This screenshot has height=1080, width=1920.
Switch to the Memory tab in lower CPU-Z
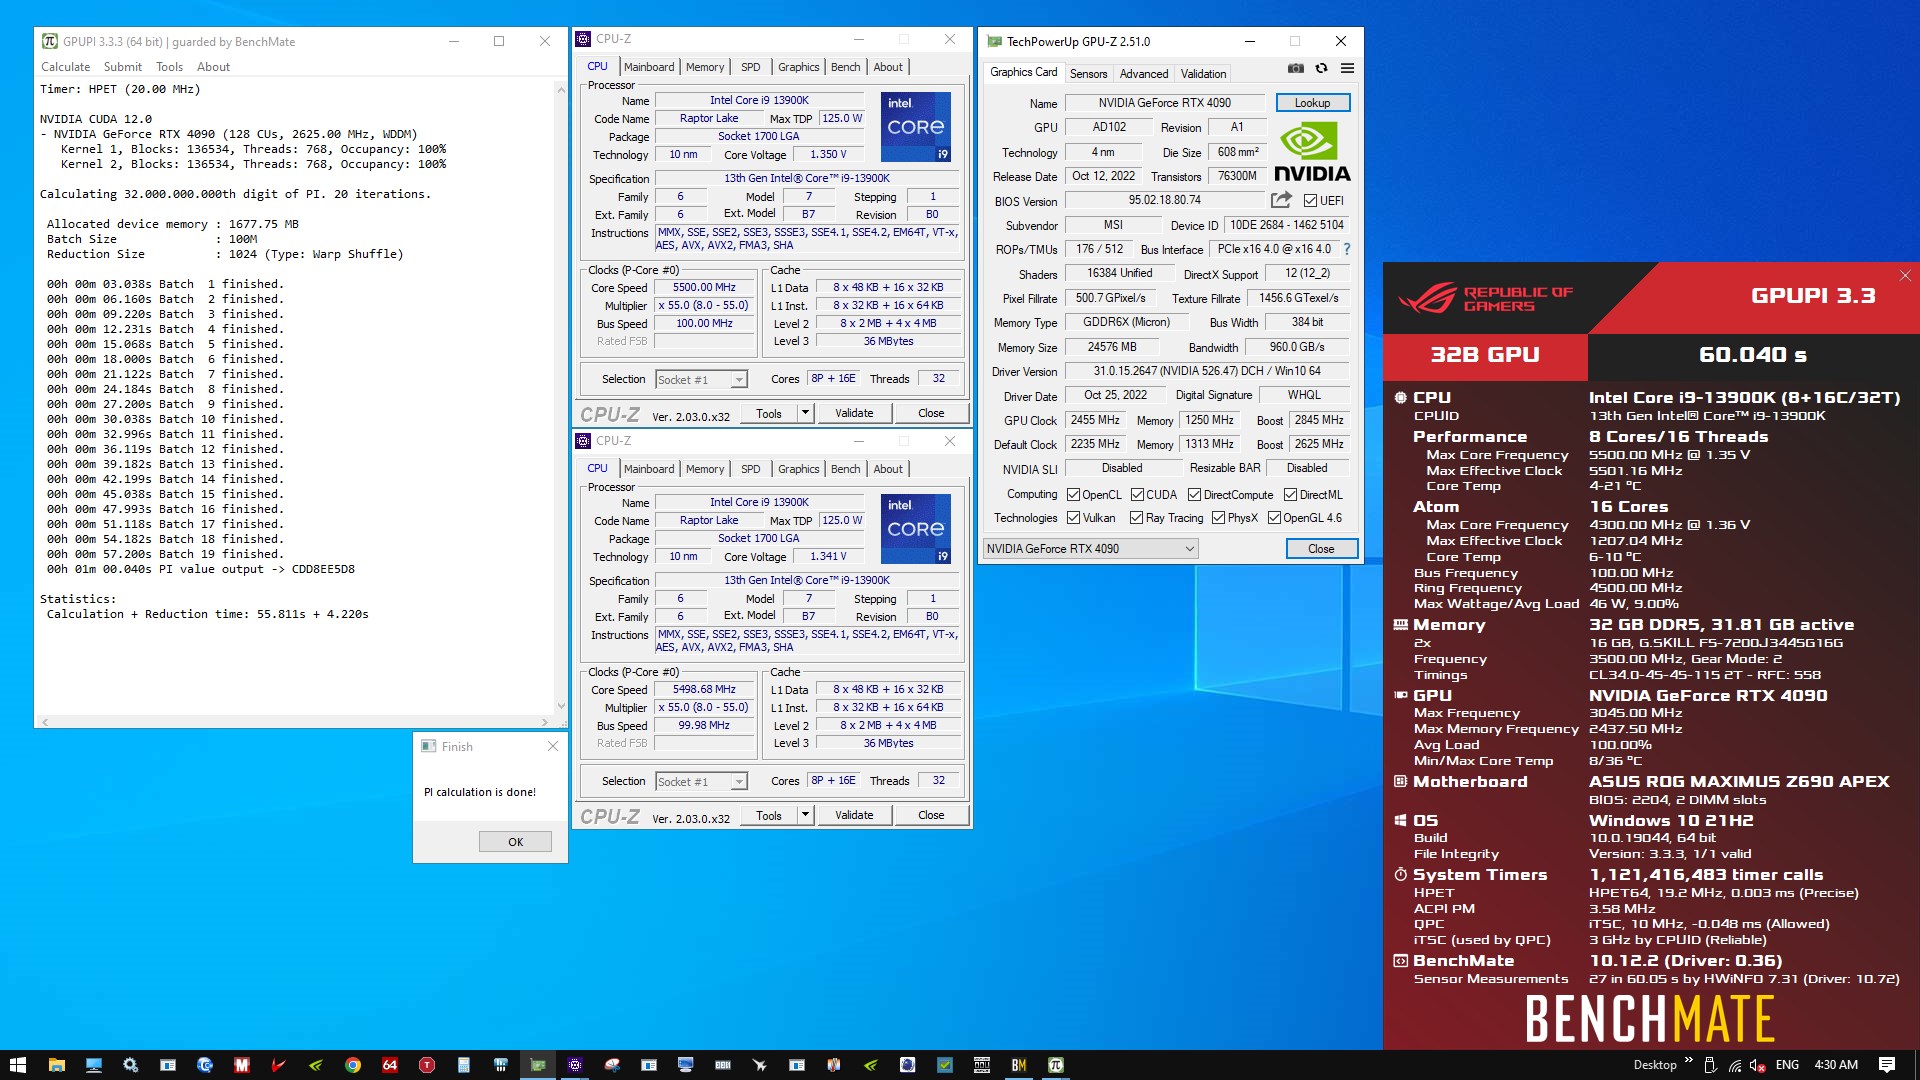pos(705,469)
